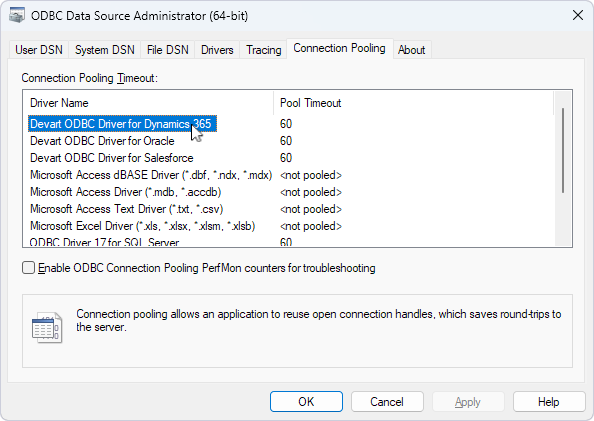Open the About tab
Image resolution: width=594 pixels, height=421 pixels.
point(411,50)
